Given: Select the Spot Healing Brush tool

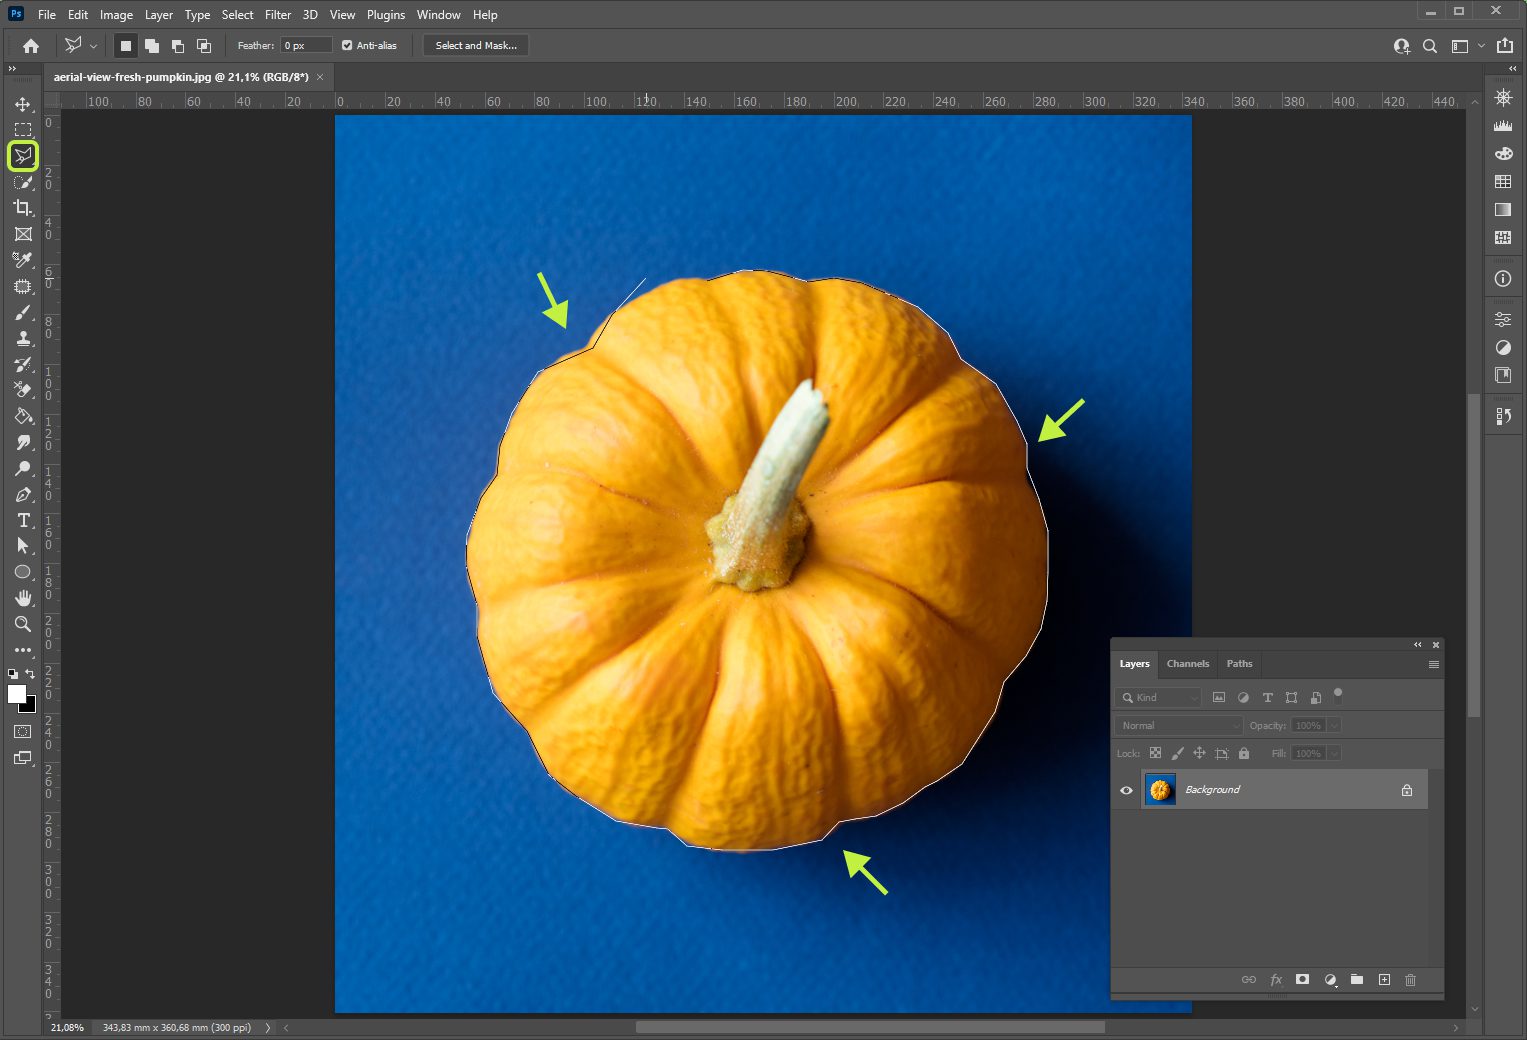Looking at the screenshot, I should (22, 286).
